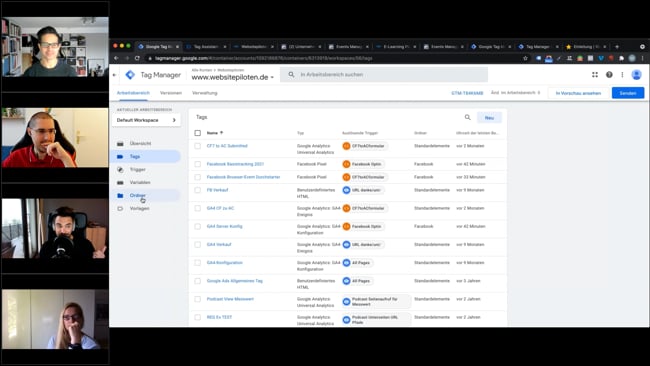This screenshot has height=366, width=650.
Task: Switch to the Versionen tab
Action: point(171,93)
